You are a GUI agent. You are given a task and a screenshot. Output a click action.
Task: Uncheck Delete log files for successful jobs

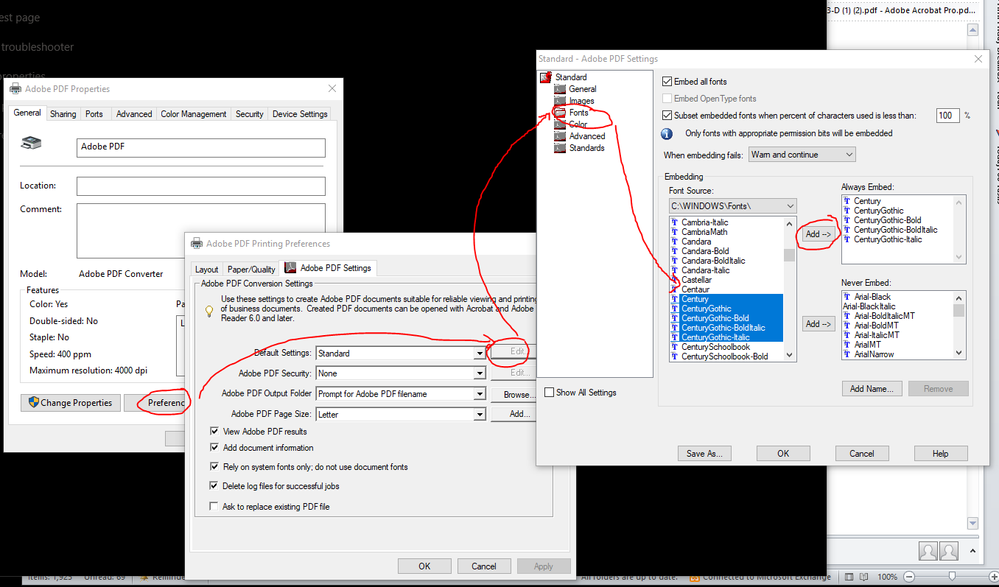tap(214, 486)
